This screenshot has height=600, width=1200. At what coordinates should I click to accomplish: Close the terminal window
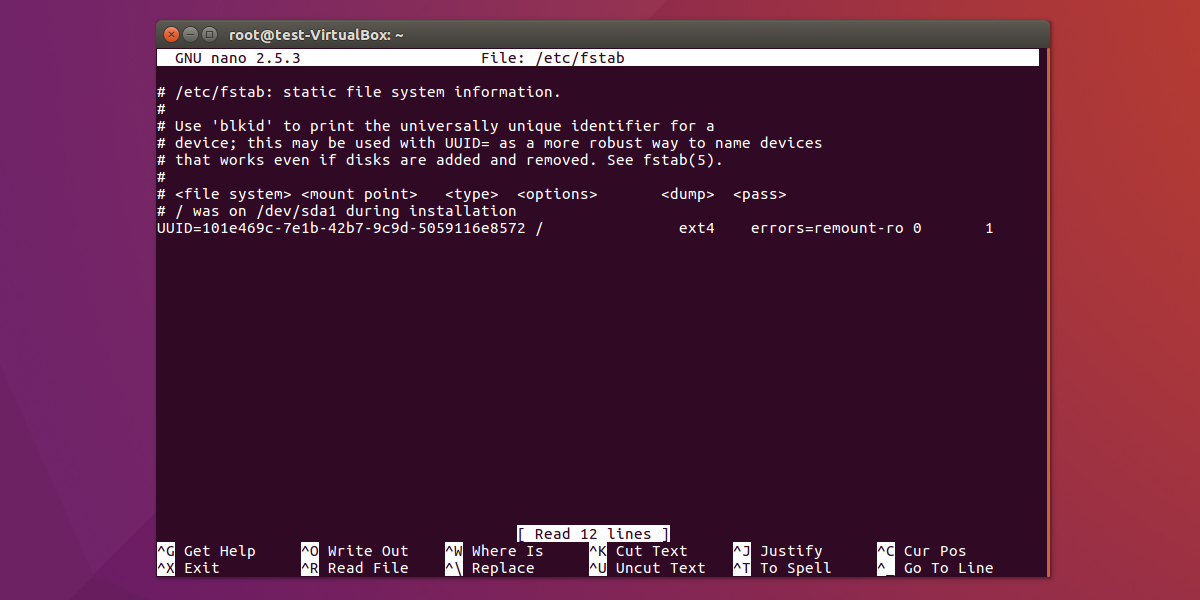click(x=170, y=33)
